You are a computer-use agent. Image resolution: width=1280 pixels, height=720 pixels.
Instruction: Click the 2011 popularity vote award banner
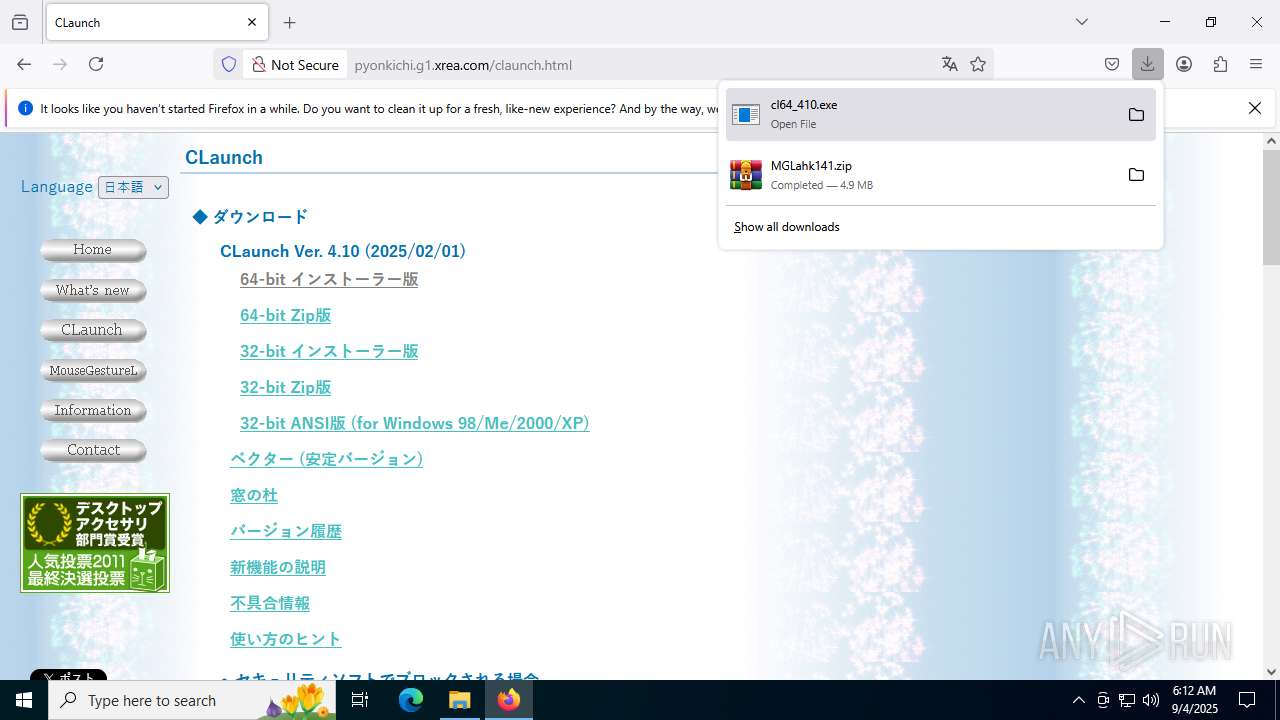click(95, 543)
